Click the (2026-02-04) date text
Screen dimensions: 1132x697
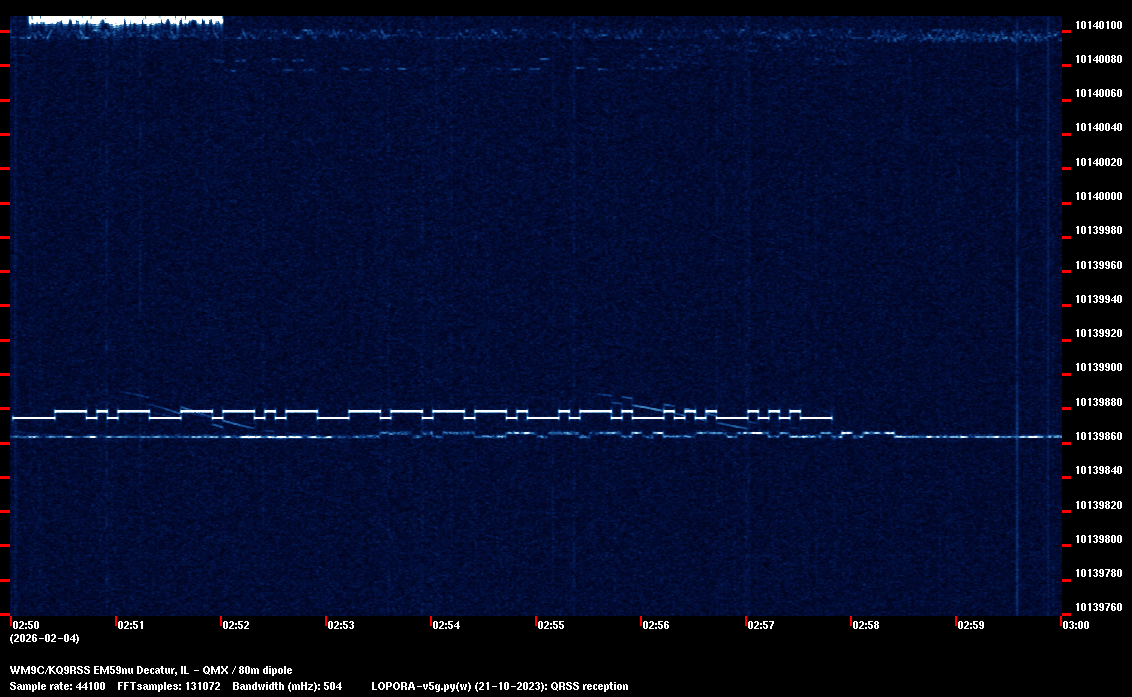[x=44, y=638]
